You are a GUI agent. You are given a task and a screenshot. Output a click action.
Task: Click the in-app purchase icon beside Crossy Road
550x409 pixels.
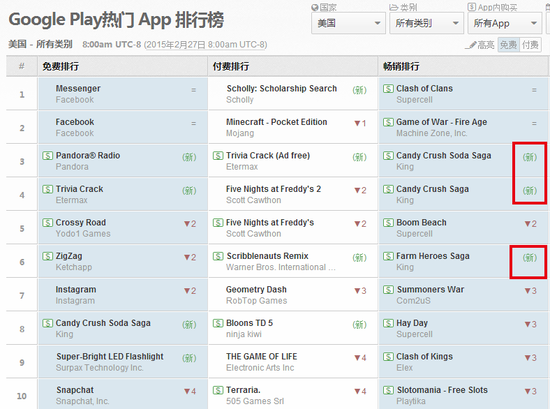coord(47,222)
